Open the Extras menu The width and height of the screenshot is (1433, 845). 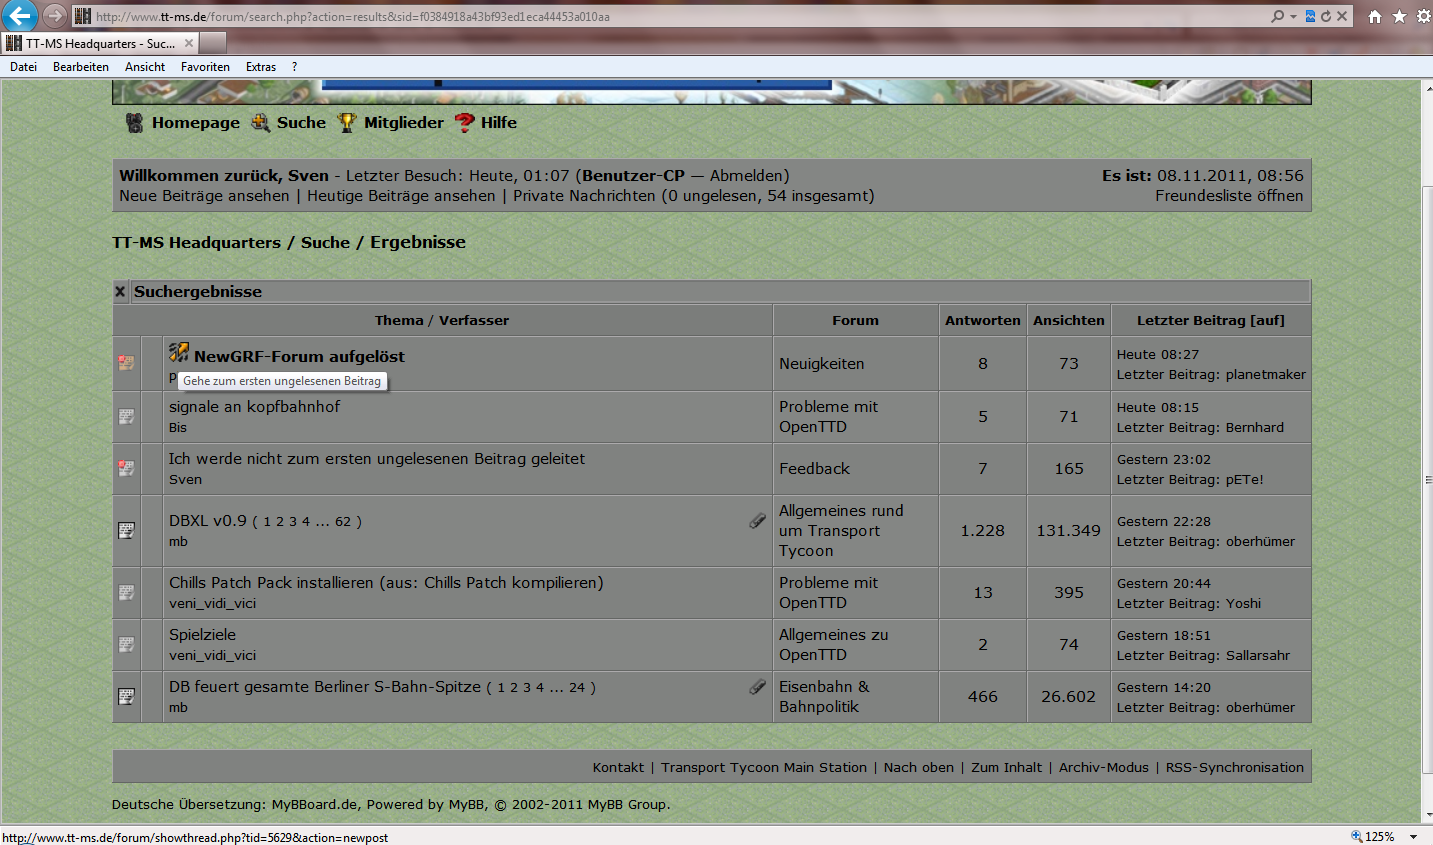point(261,67)
